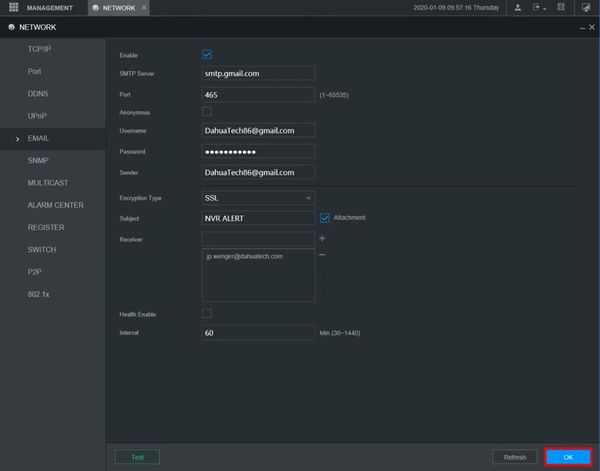Click the SMTP Server input field

(x=258, y=73)
